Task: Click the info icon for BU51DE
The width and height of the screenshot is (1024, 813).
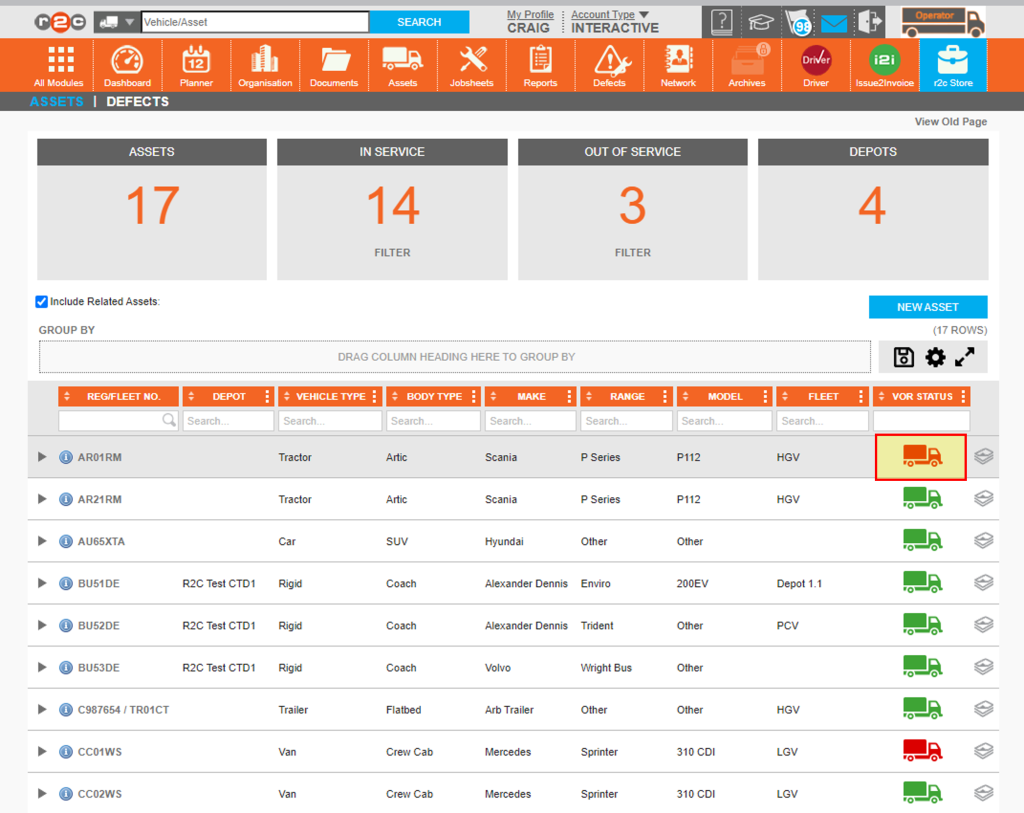Action: click(65, 583)
